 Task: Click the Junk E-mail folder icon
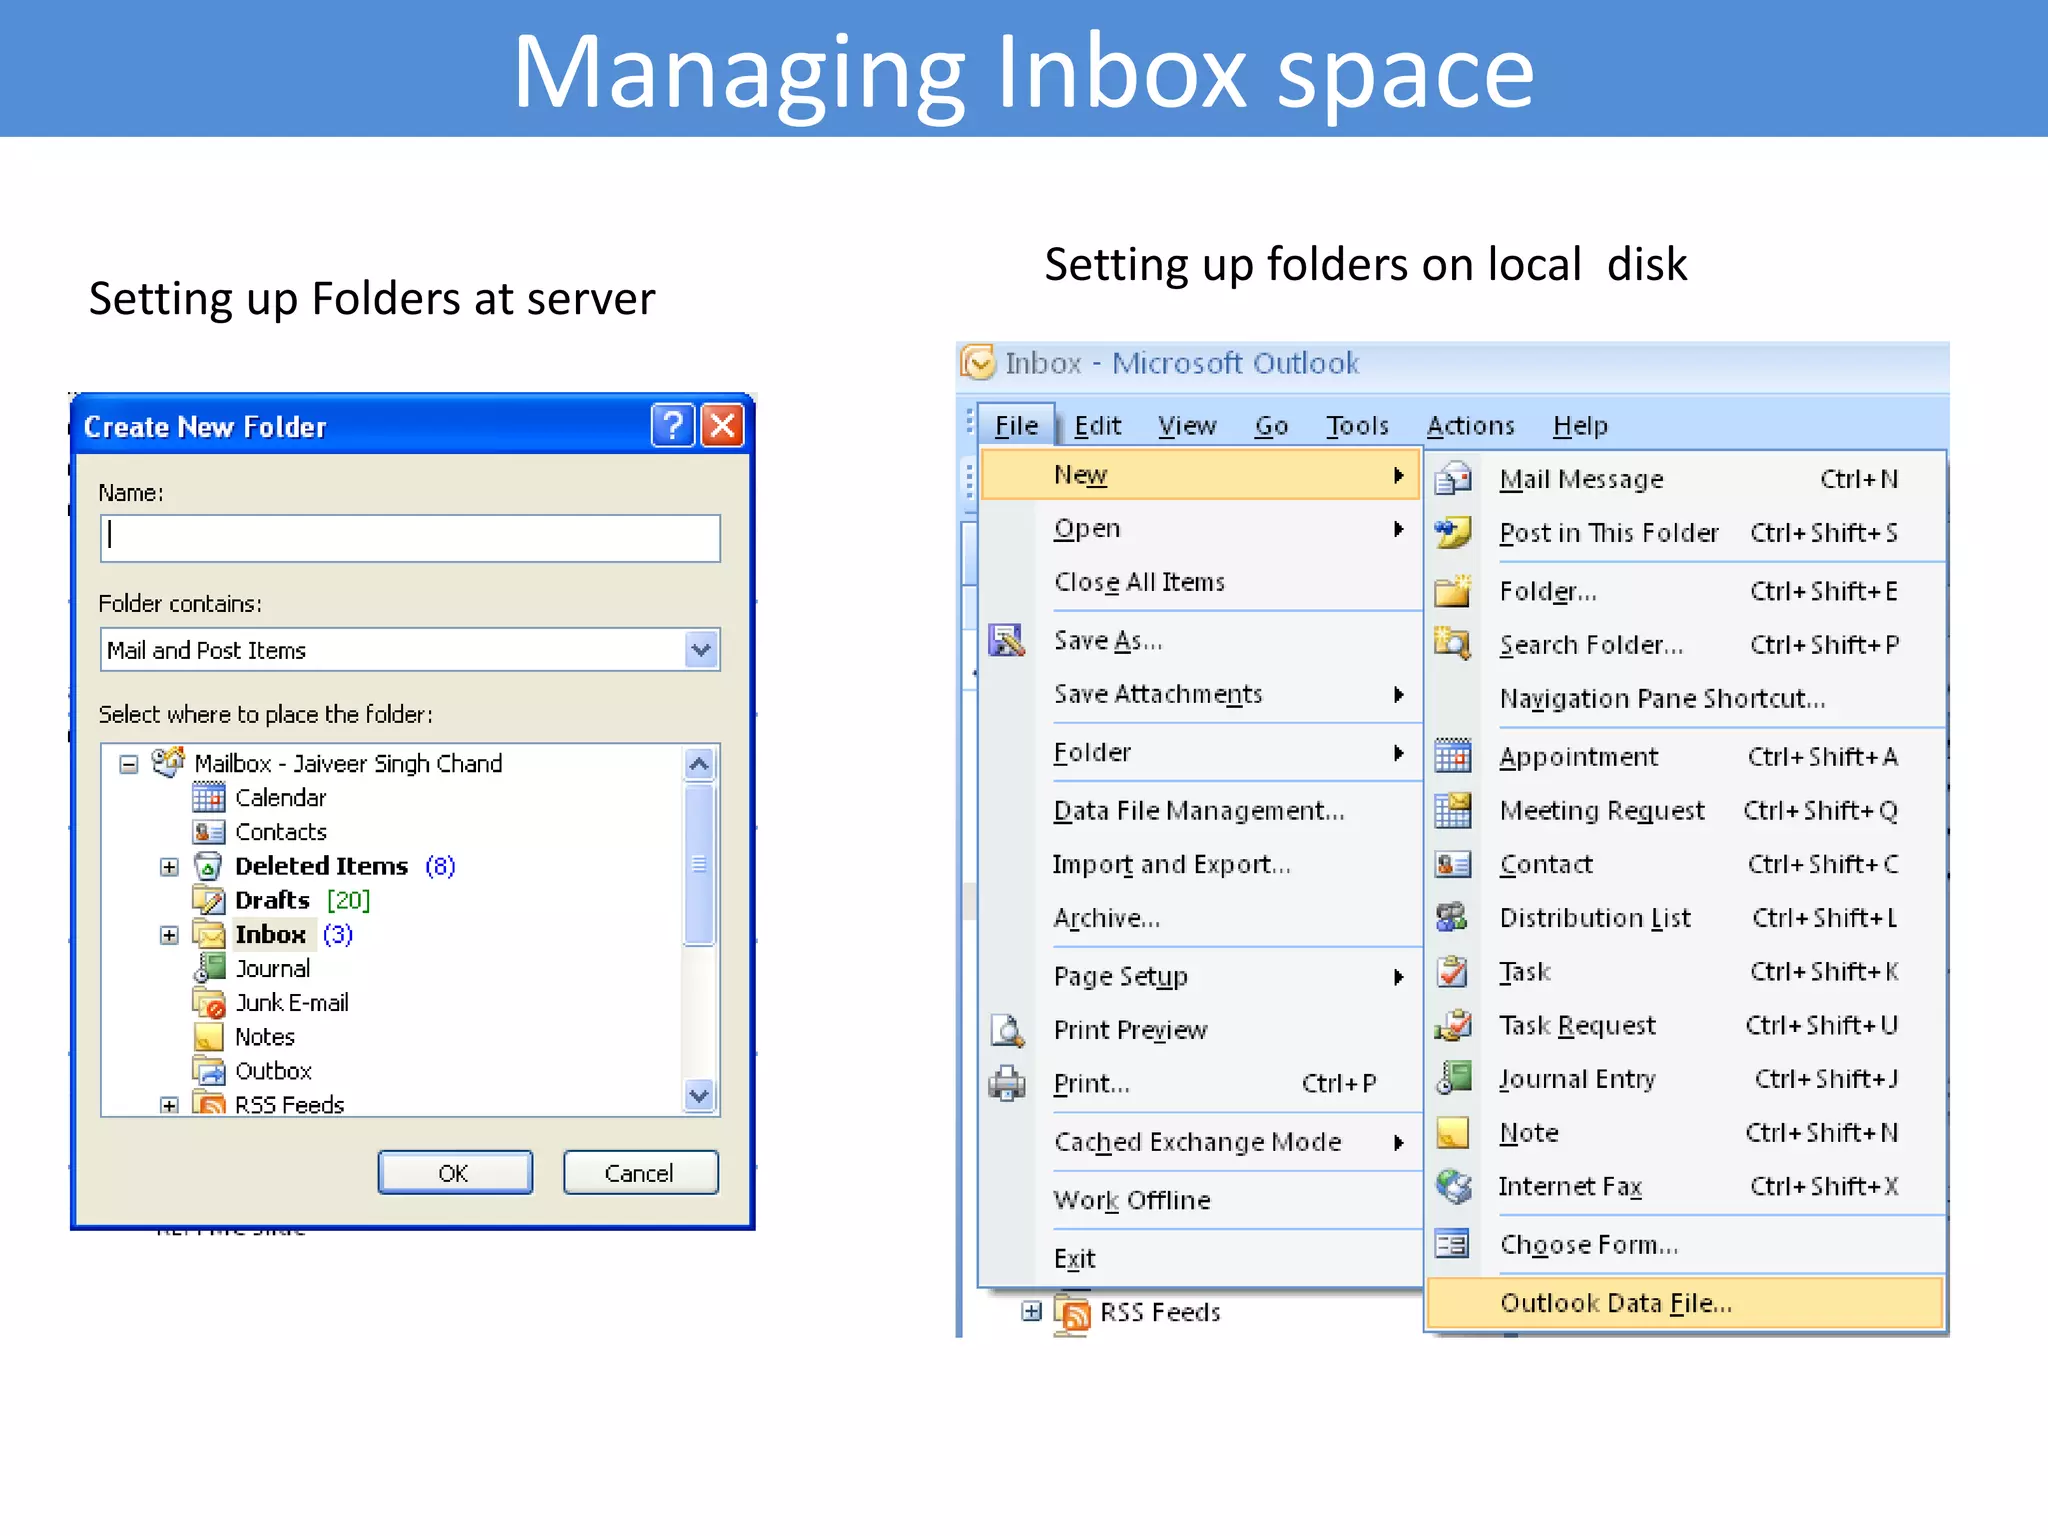pos(209,1002)
